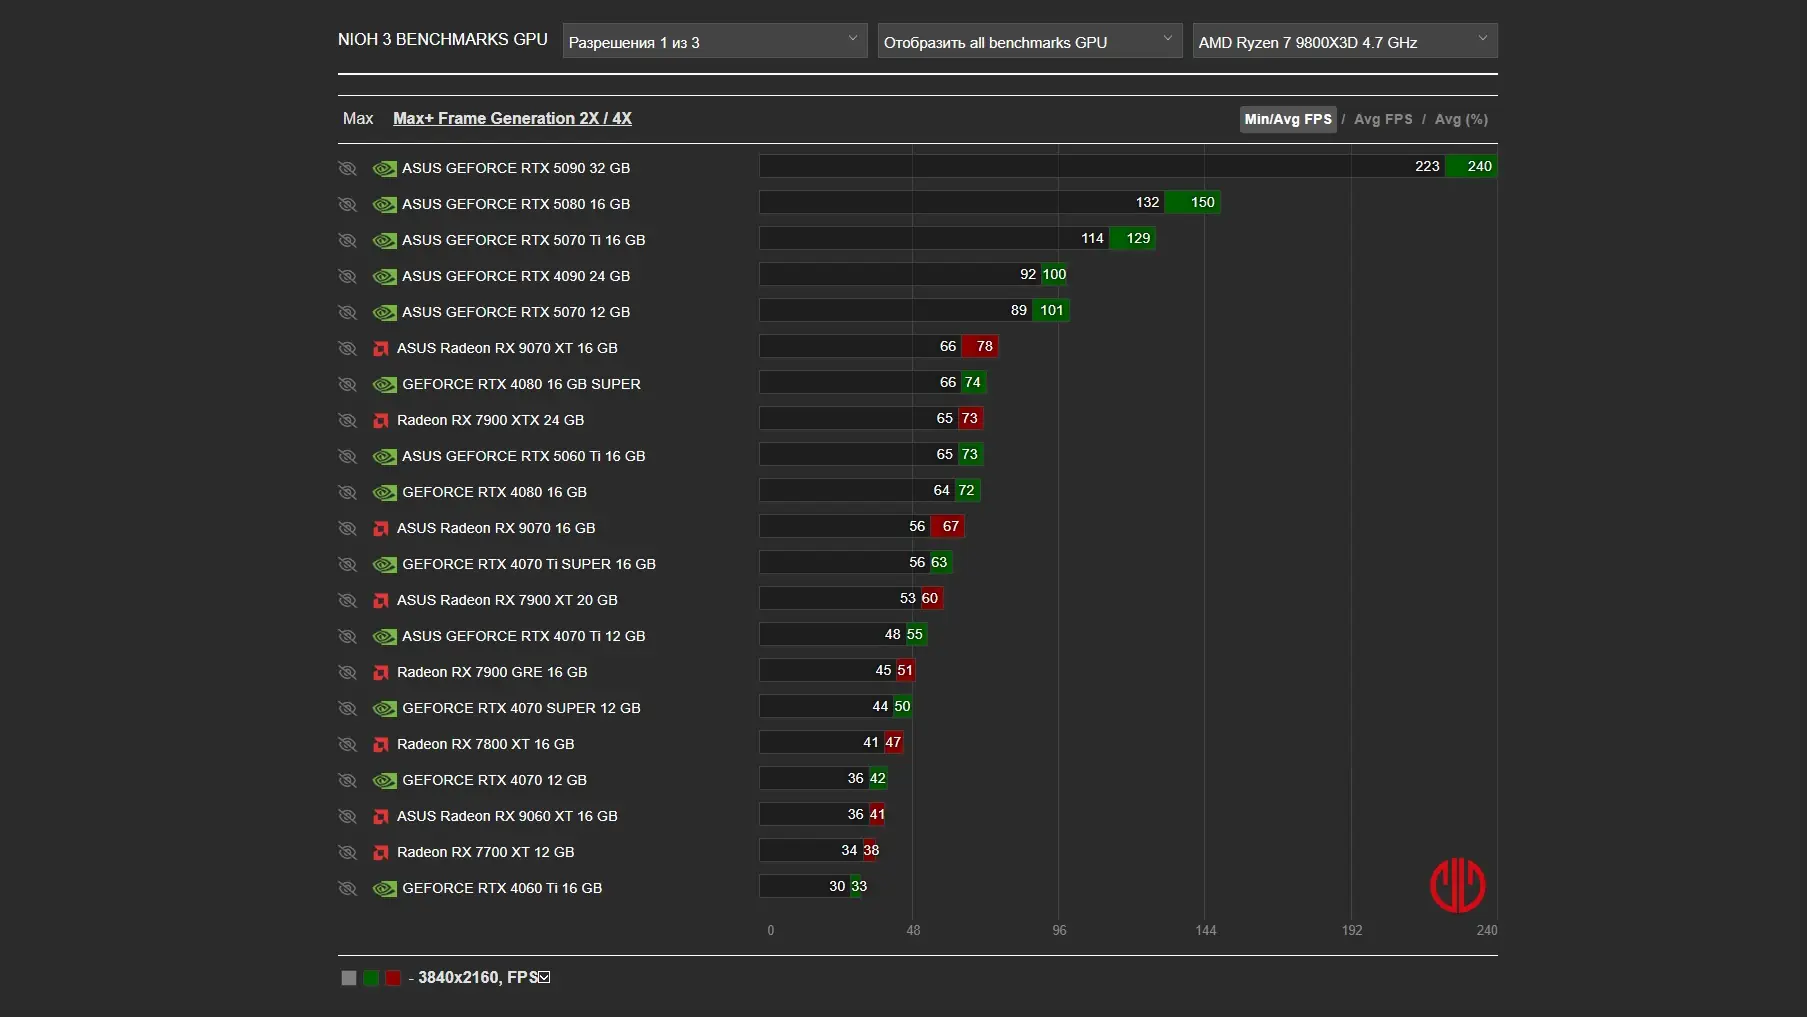Screen dimensions: 1807x1017
Task: Click the eye icon for Radeon RX 7700 XT
Action: click(347, 852)
